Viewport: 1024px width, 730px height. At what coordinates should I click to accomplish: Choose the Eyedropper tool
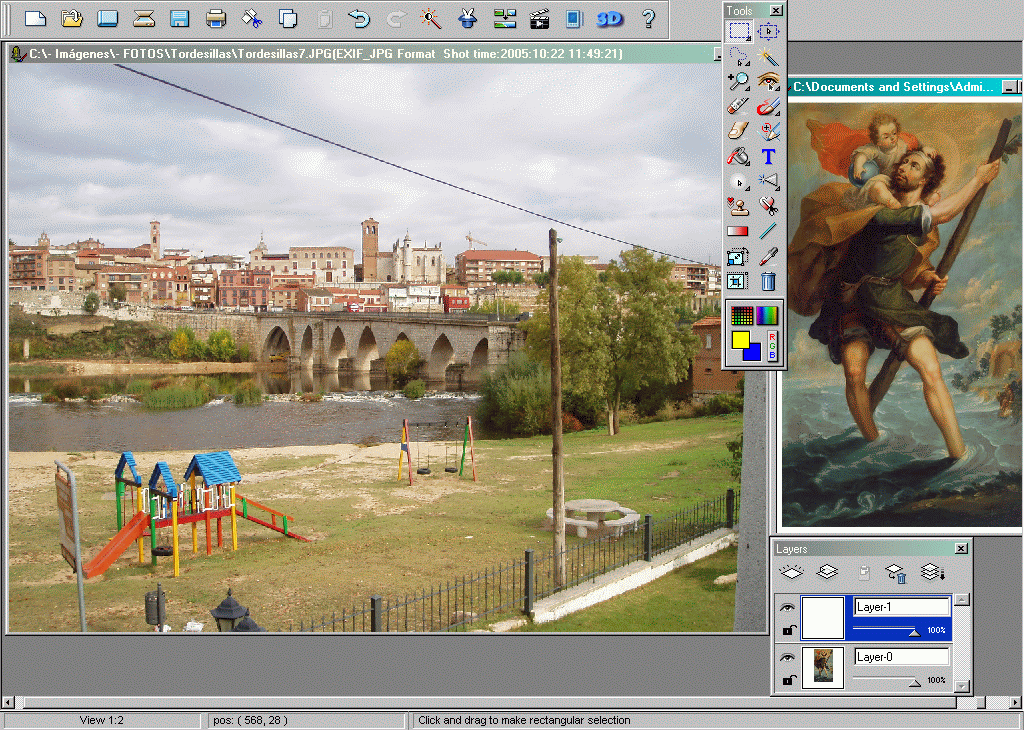pyautogui.click(x=768, y=255)
